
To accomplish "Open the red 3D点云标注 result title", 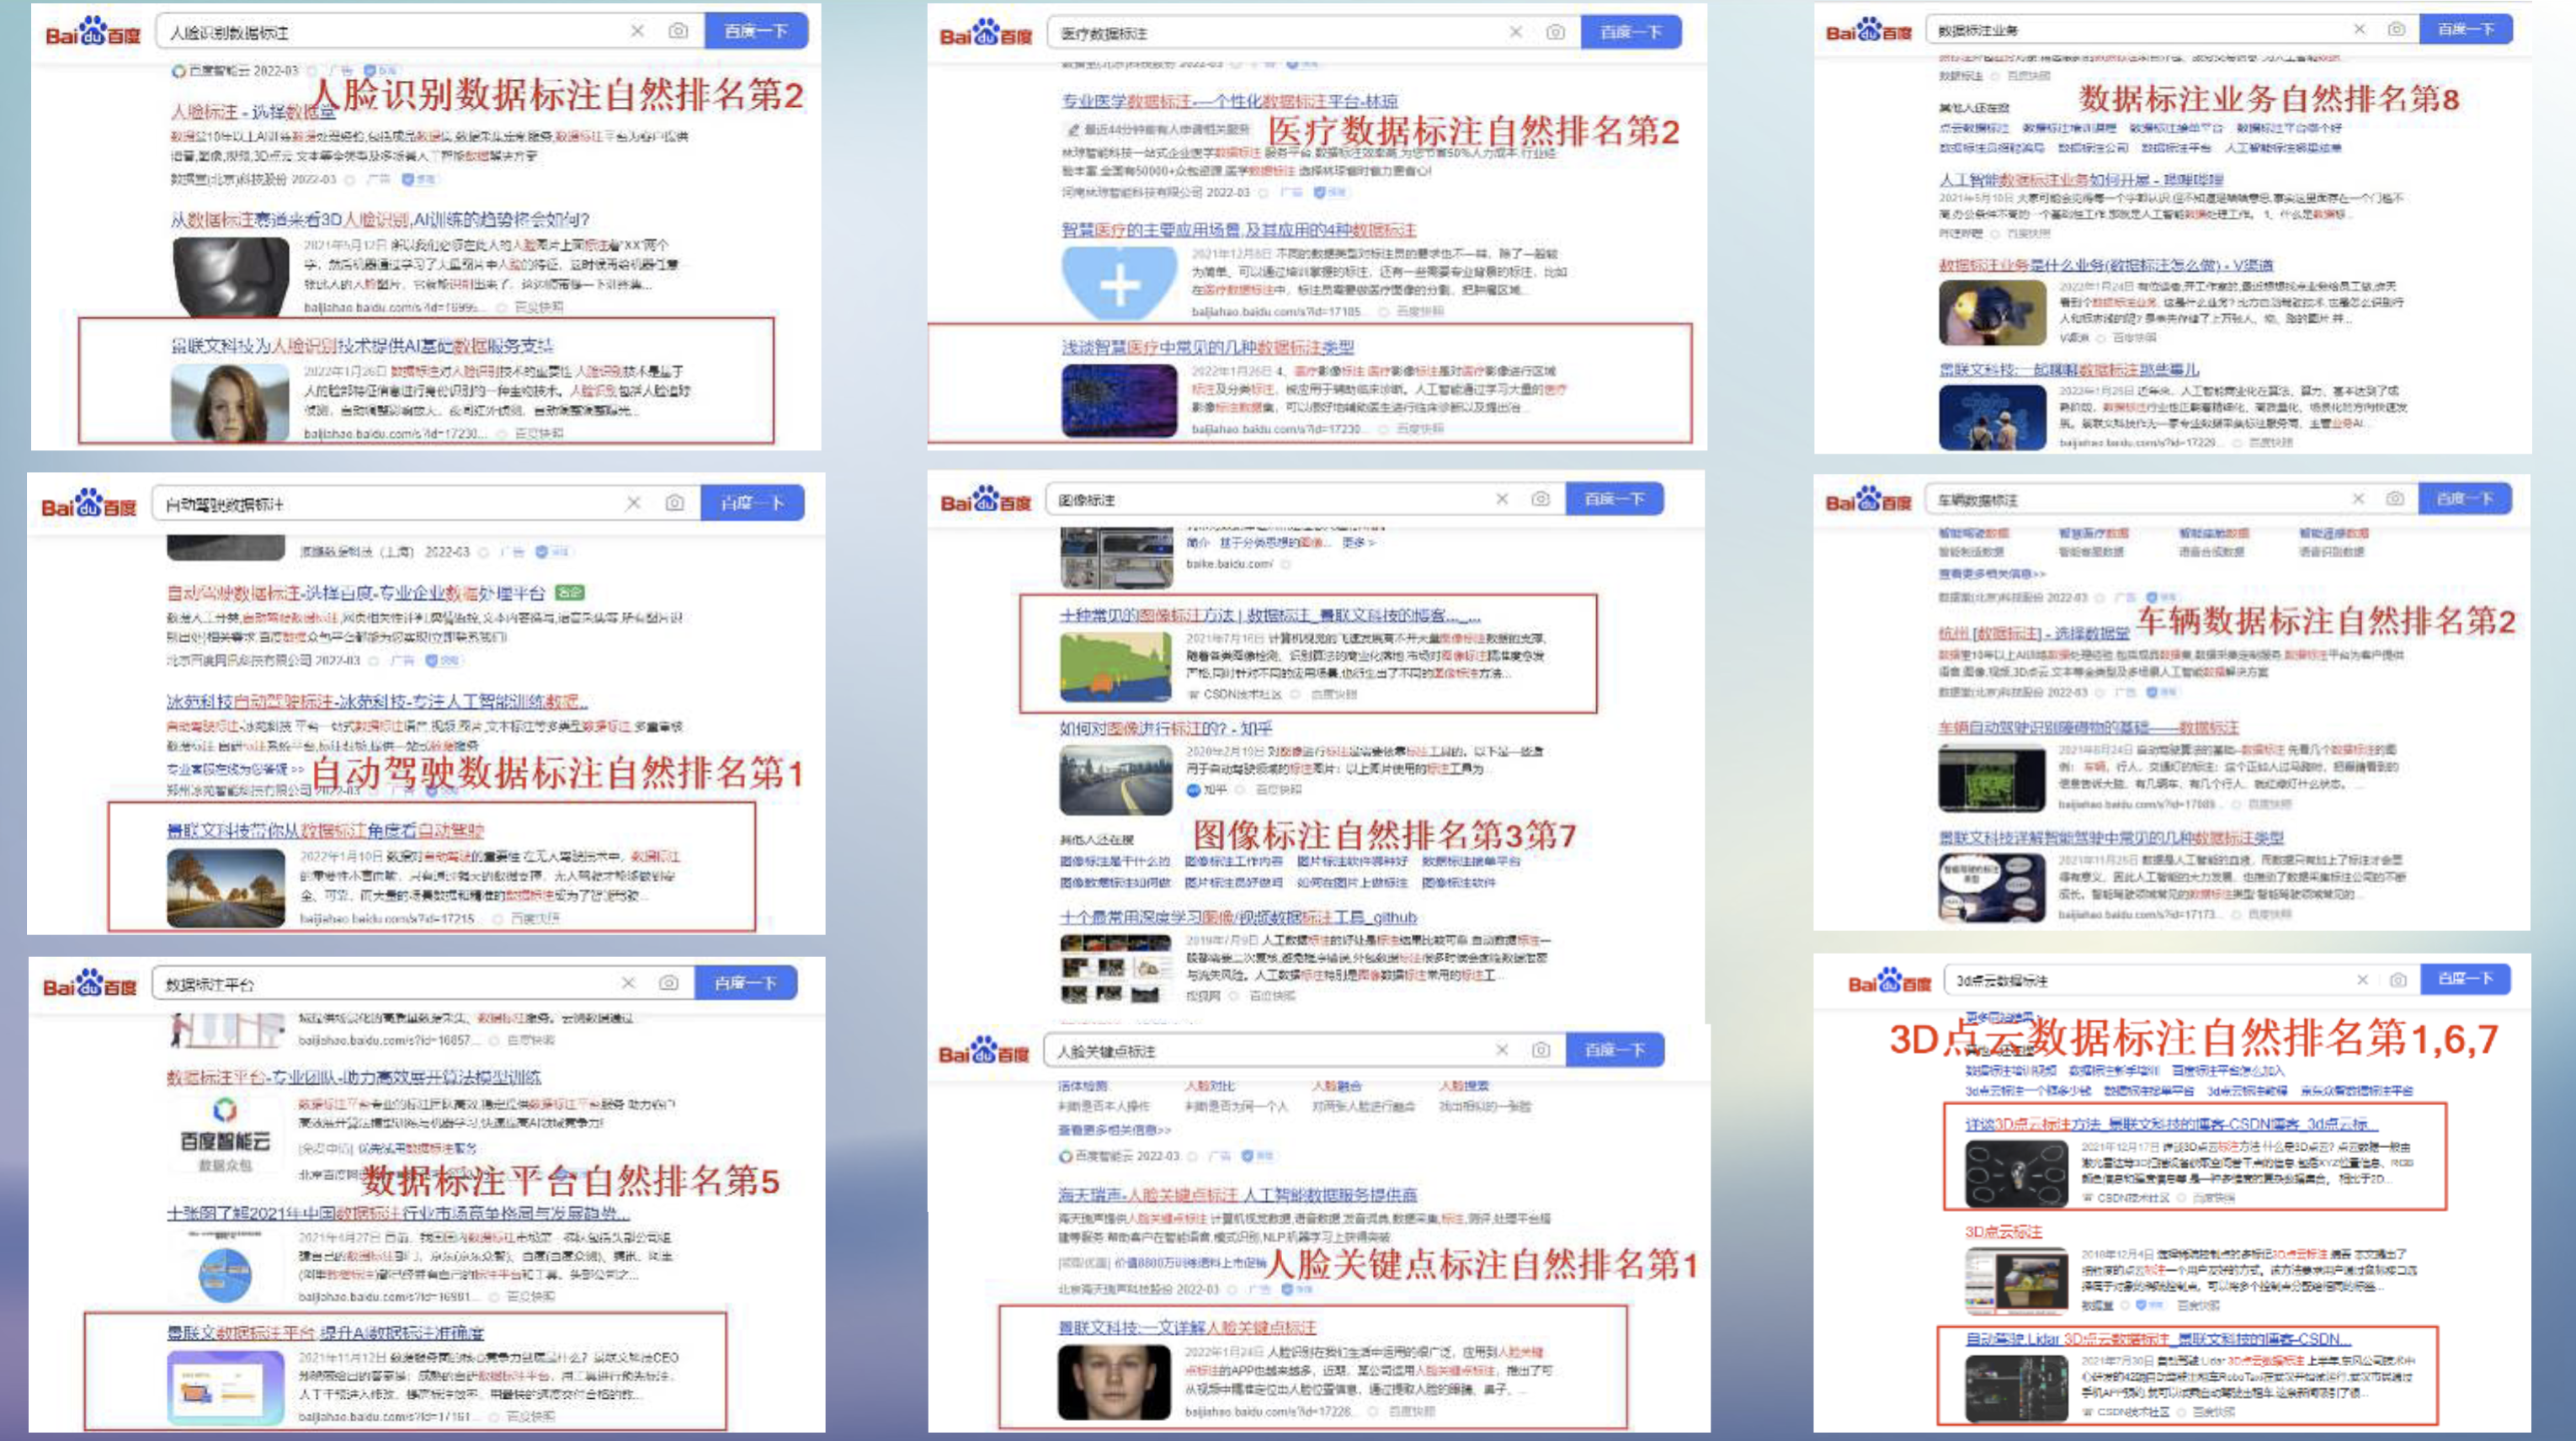I will click(x=2003, y=1232).
